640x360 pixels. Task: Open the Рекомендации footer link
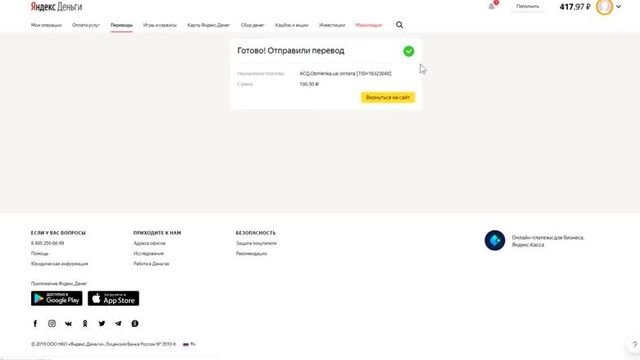251,253
